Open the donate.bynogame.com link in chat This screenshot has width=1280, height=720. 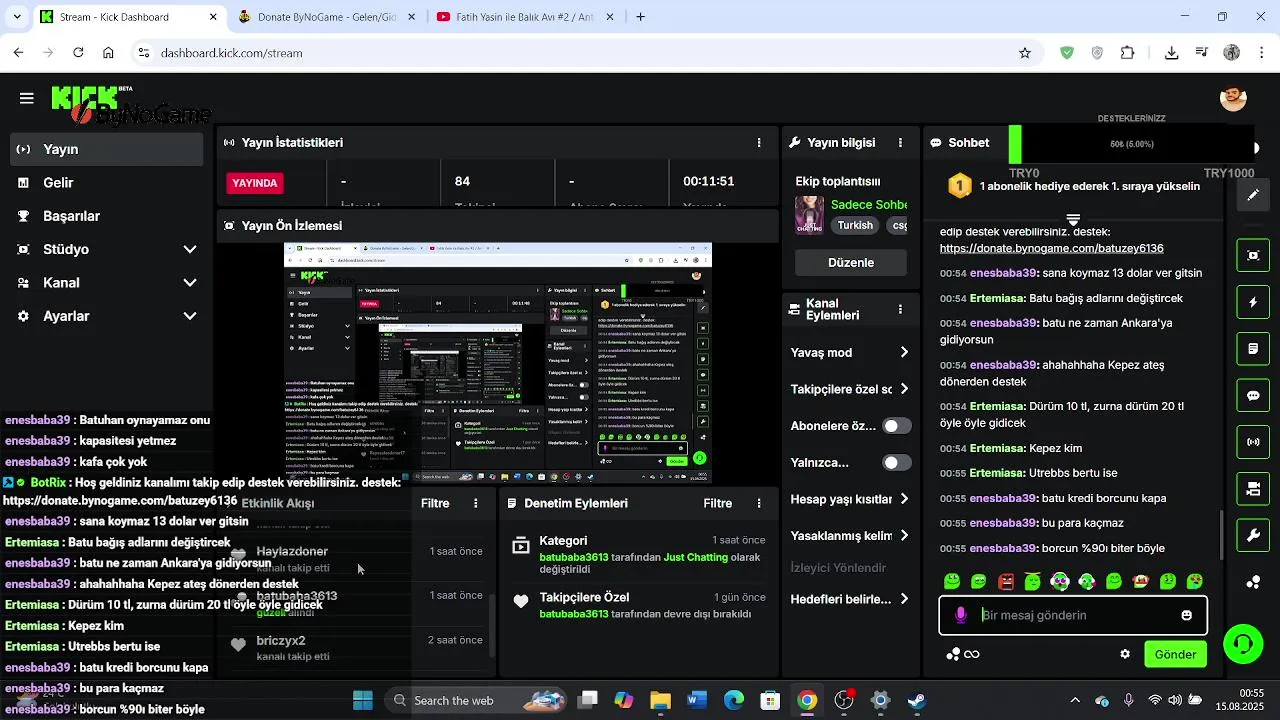[1051, 248]
